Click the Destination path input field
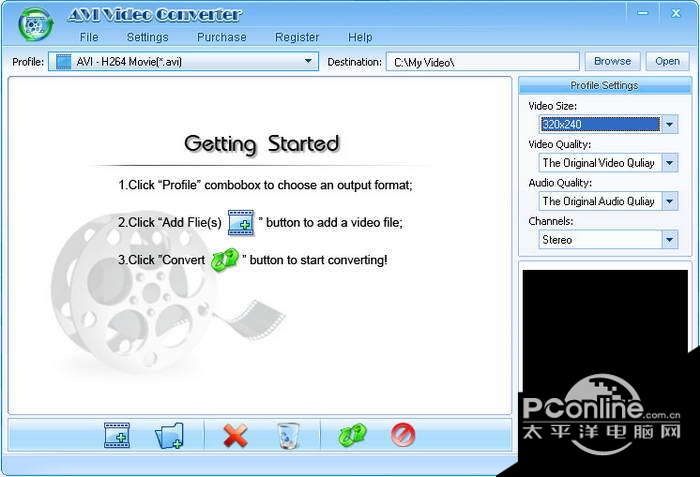The height and width of the screenshot is (477, 700). pyautogui.click(x=483, y=62)
